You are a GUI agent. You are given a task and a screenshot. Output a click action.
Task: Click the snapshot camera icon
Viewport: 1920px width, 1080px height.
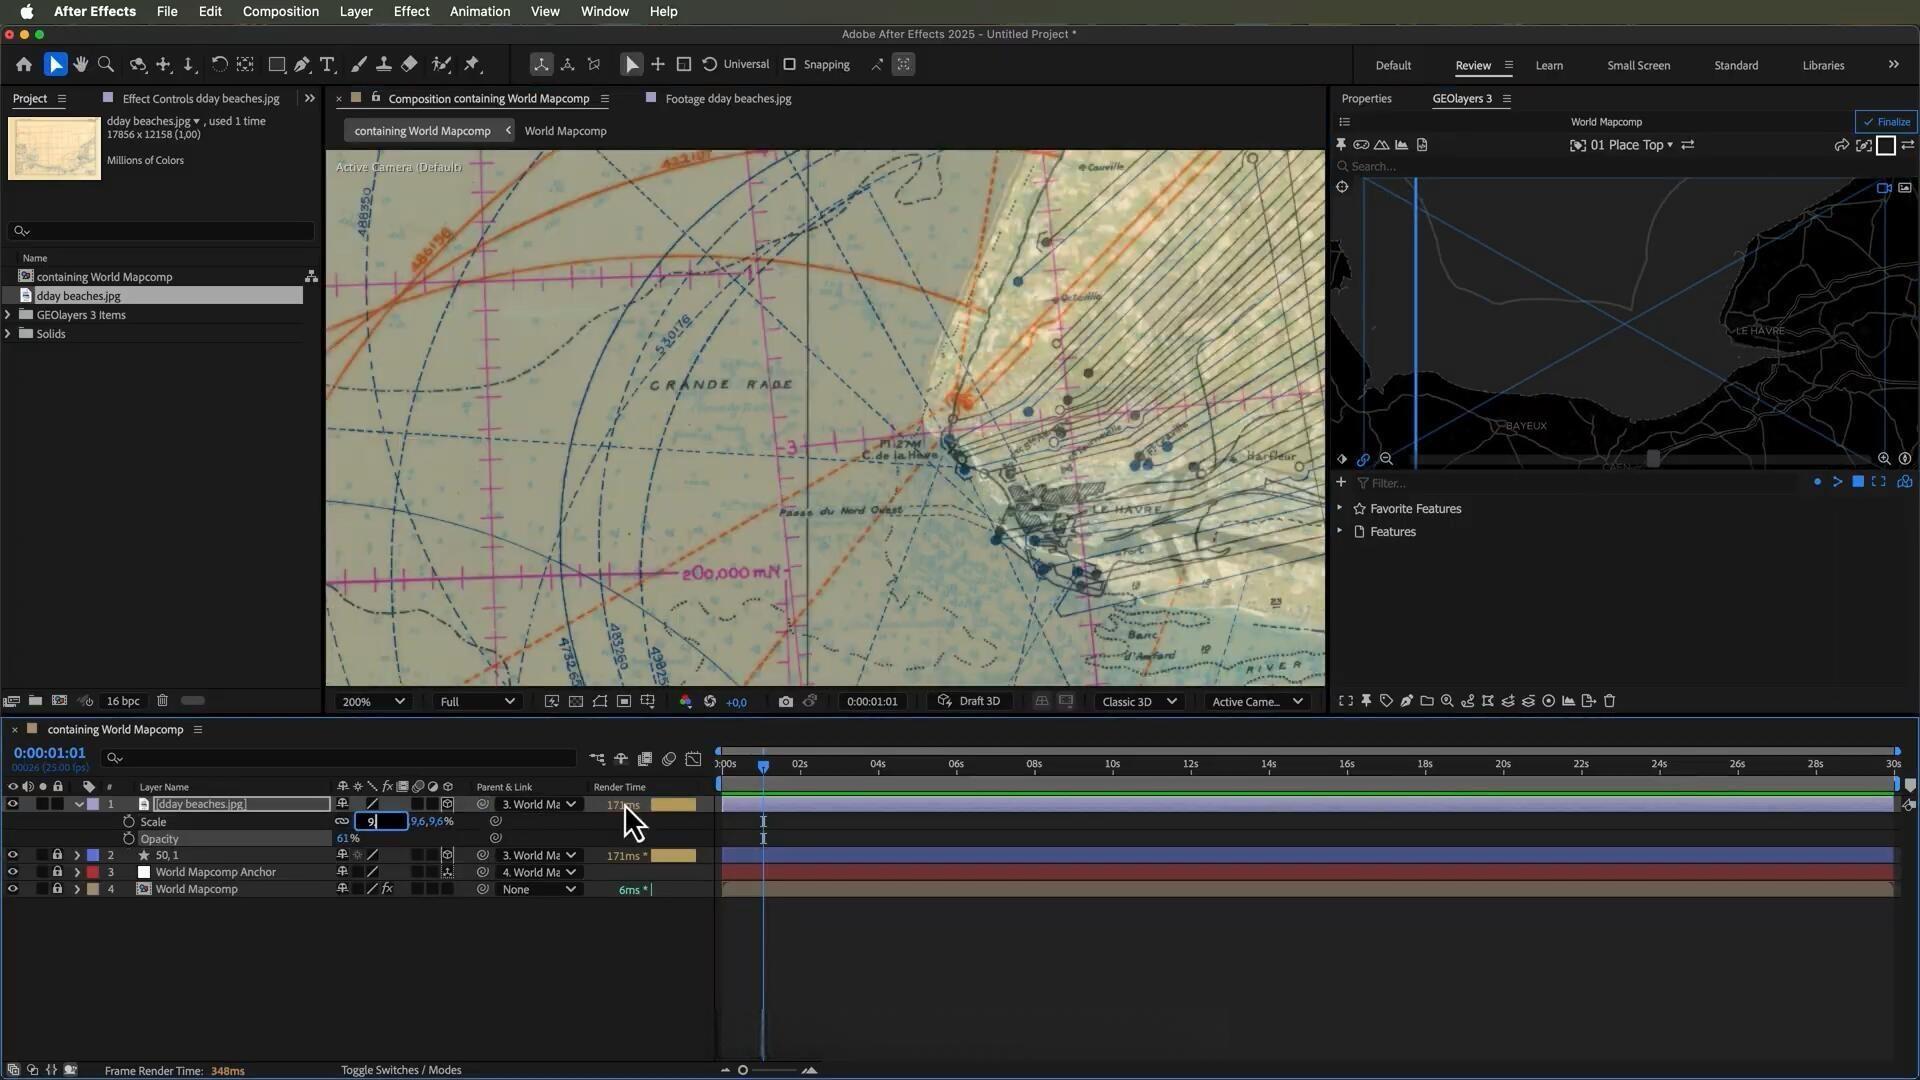(786, 702)
